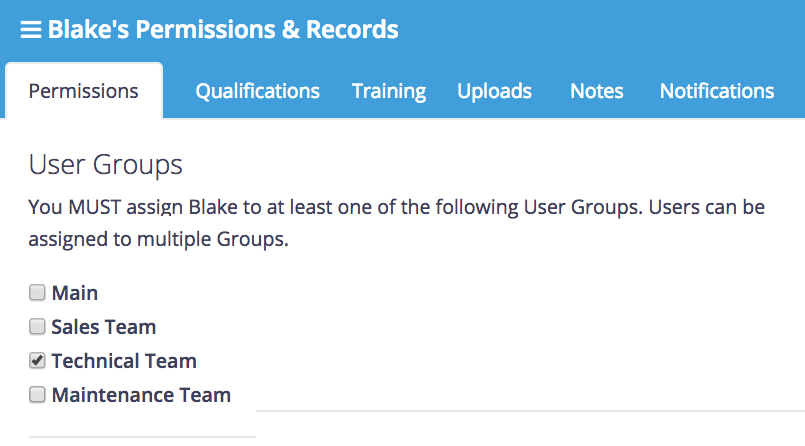Switch to the Permissions tab
This screenshot has height=446, width=805.
(x=83, y=91)
